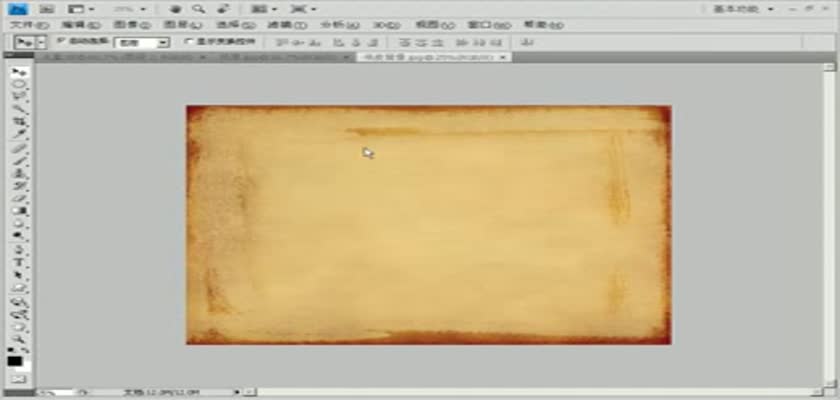Expand the 基本功能 workspace switcher
The height and width of the screenshot is (400, 840).
(x=742, y=8)
